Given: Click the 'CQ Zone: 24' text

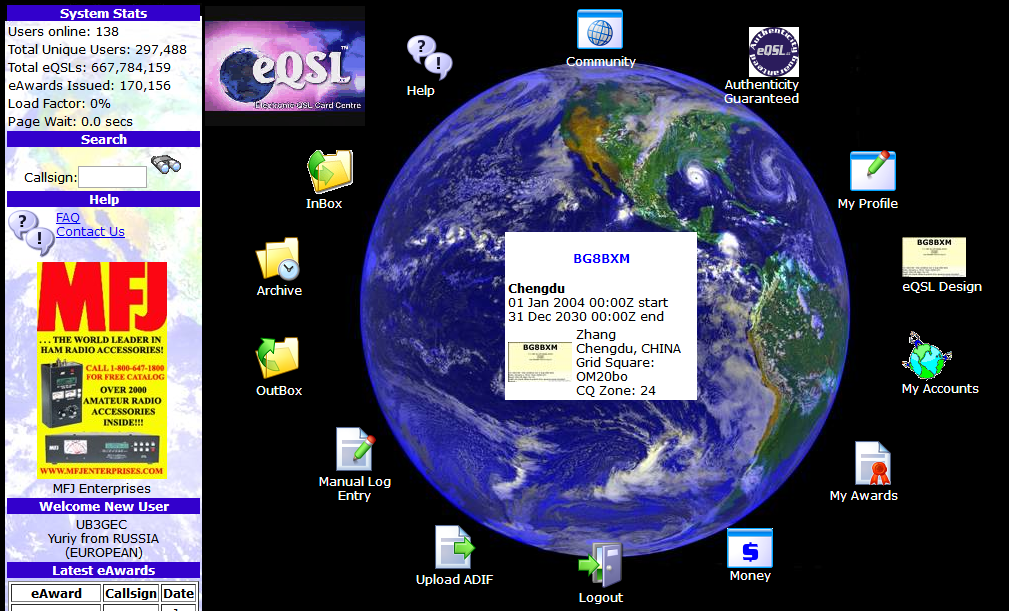Looking at the screenshot, I should 616,390.
